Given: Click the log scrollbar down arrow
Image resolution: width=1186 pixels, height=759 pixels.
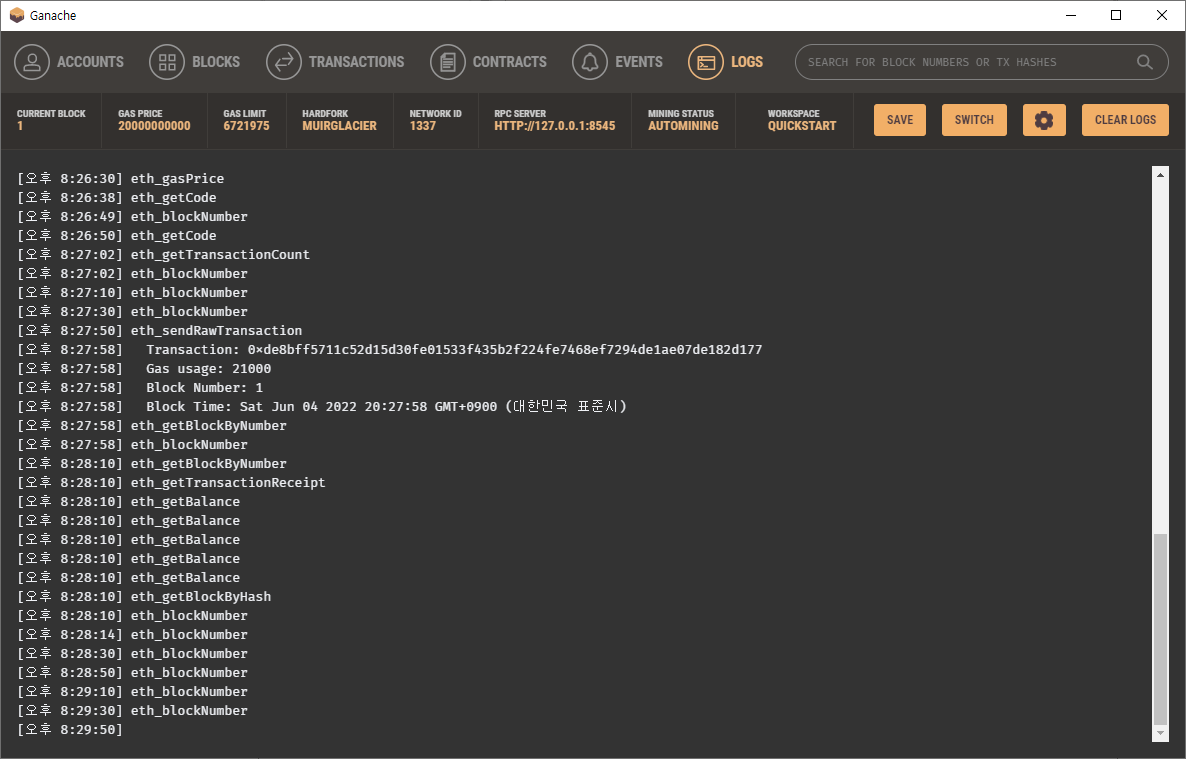Looking at the screenshot, I should (x=1160, y=733).
